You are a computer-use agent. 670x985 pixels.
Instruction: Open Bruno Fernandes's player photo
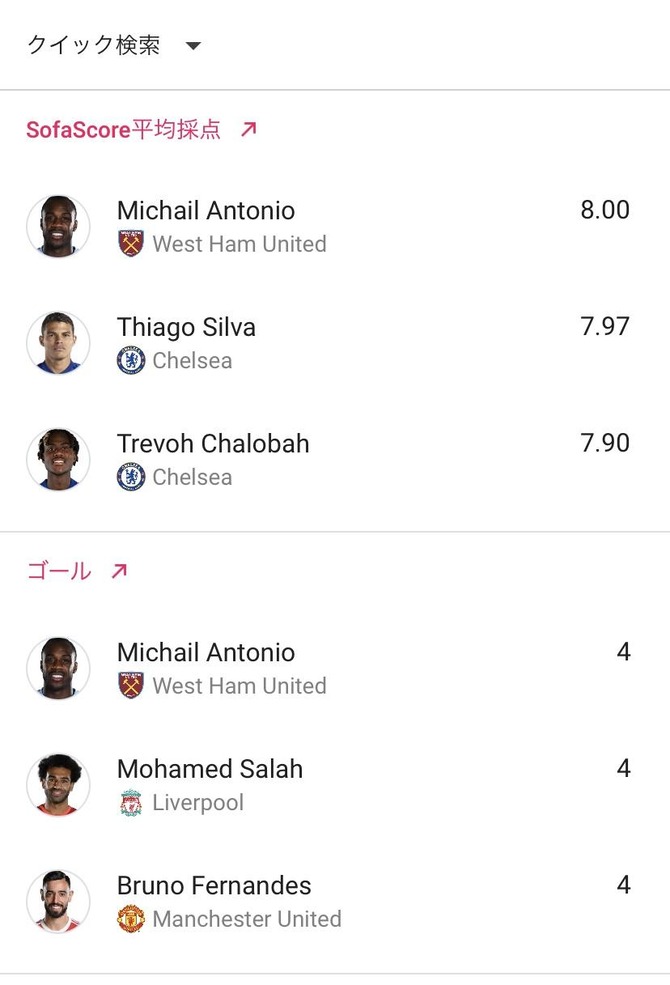click(x=58, y=901)
